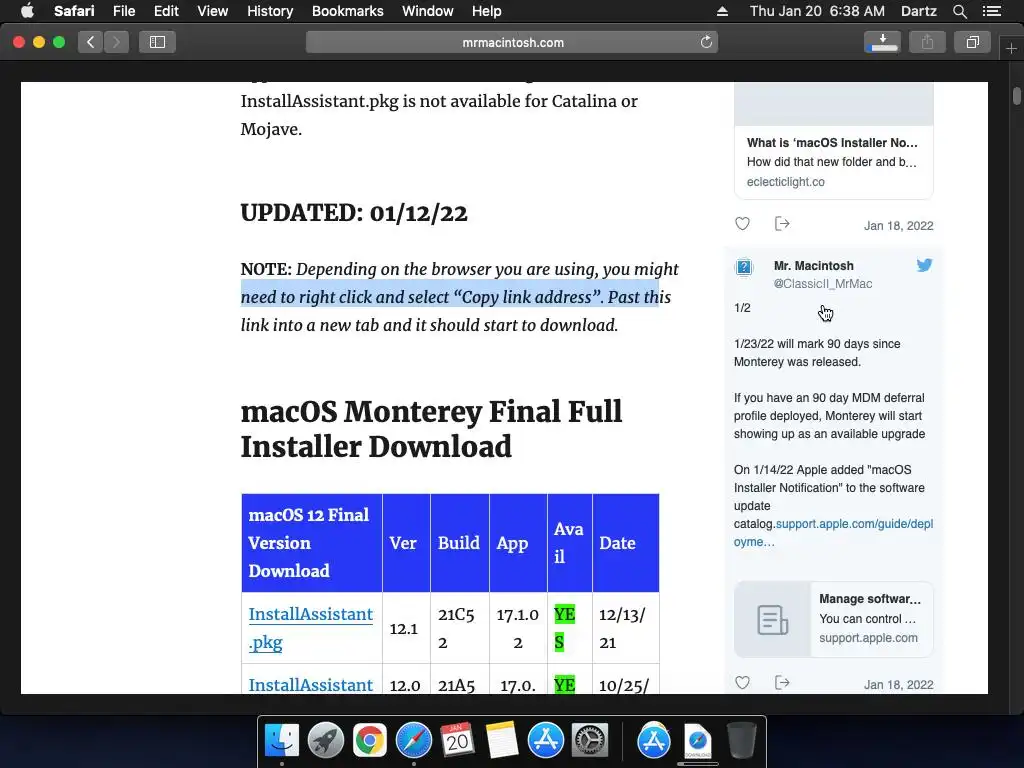Add a new tab with plus button
The image size is (1024, 768).
[1011, 48]
